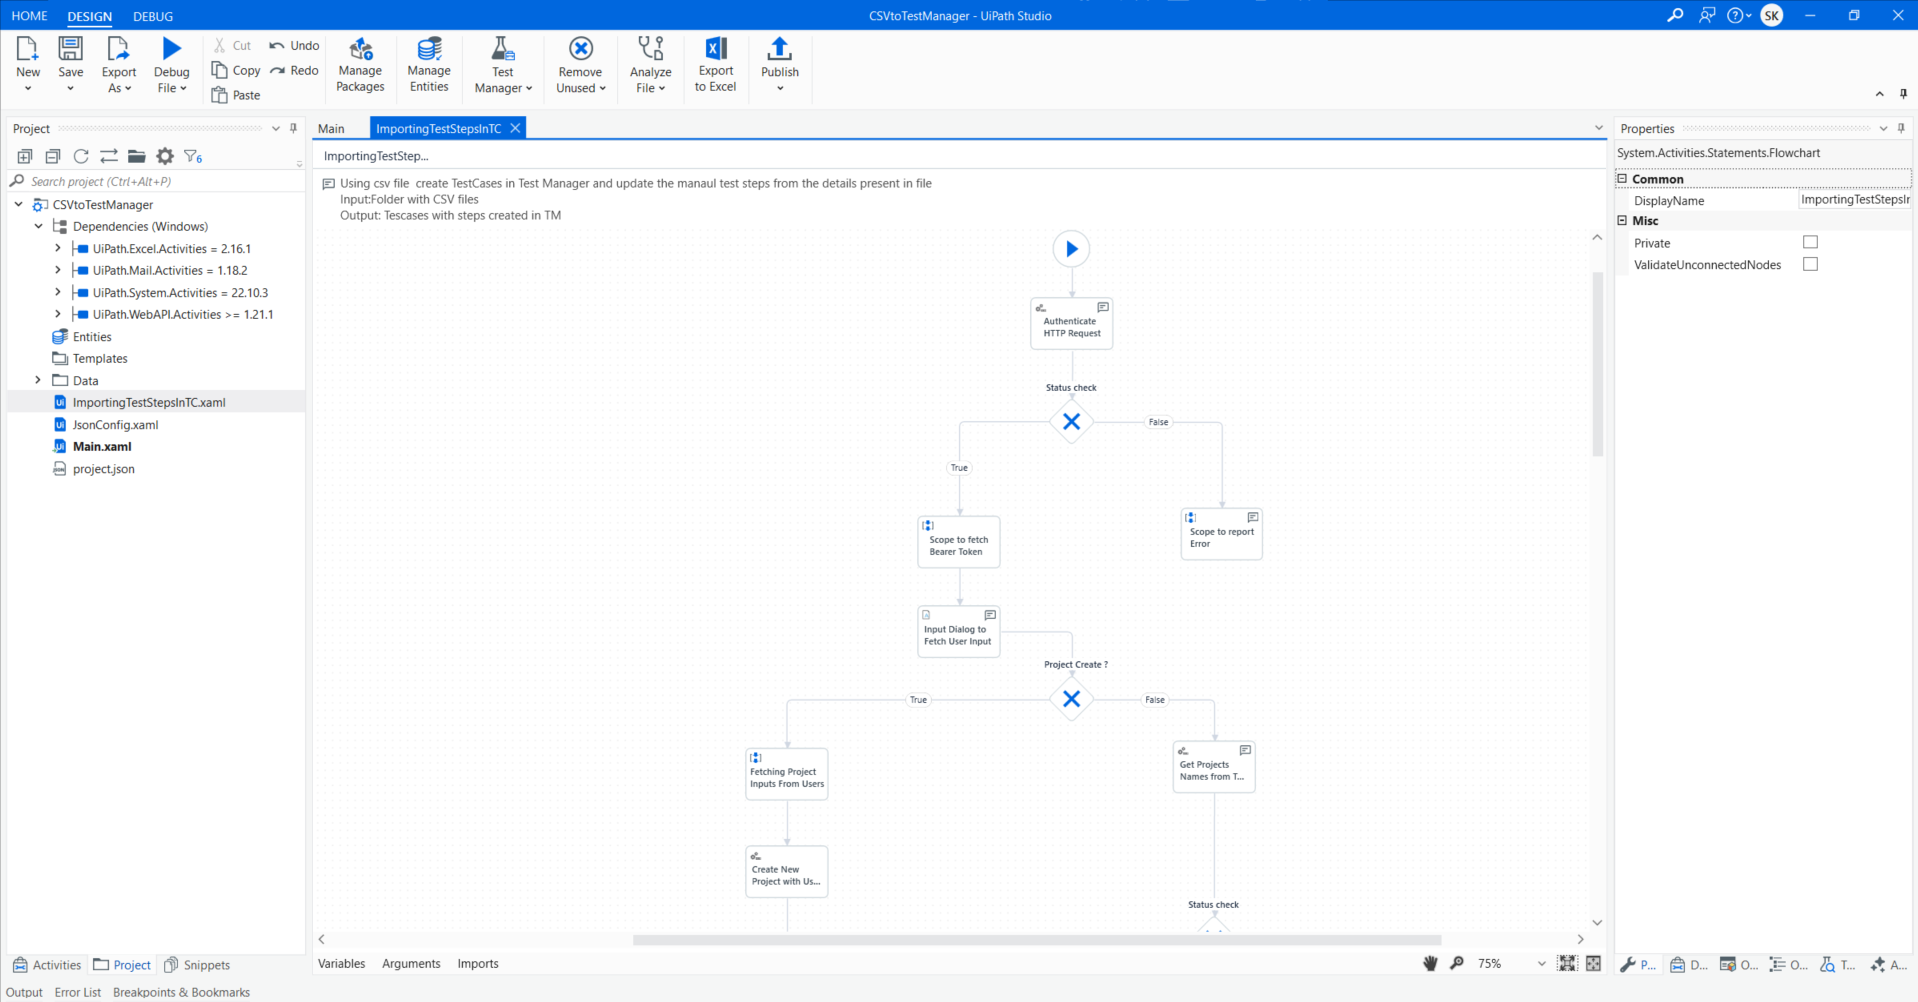The image size is (1918, 1002).
Task: Activate pan mode hand icon
Action: pos(1430,963)
